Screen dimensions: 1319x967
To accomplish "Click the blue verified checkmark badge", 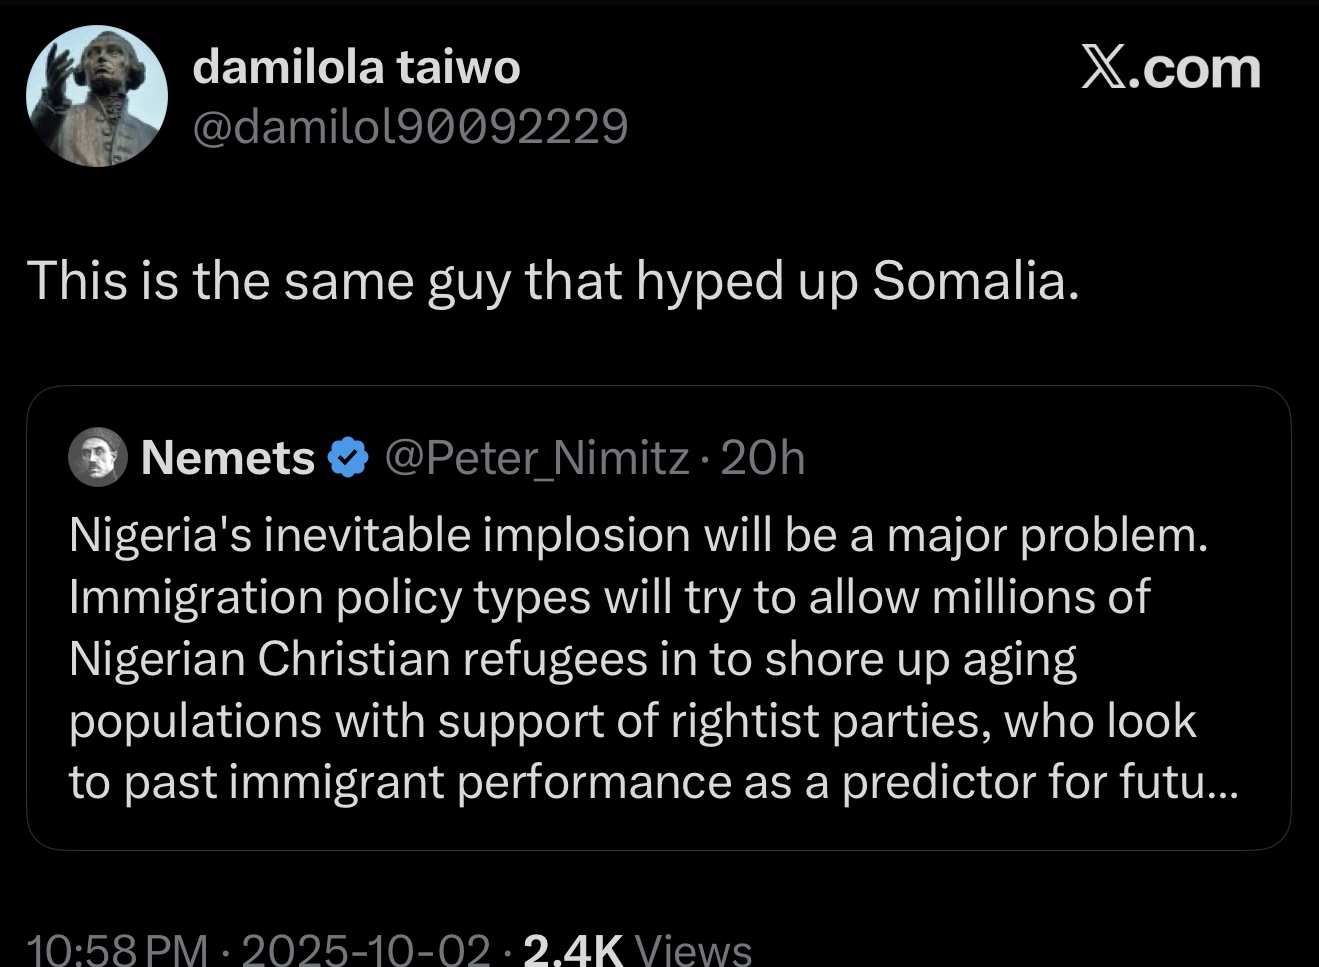I will pyautogui.click(x=347, y=458).
